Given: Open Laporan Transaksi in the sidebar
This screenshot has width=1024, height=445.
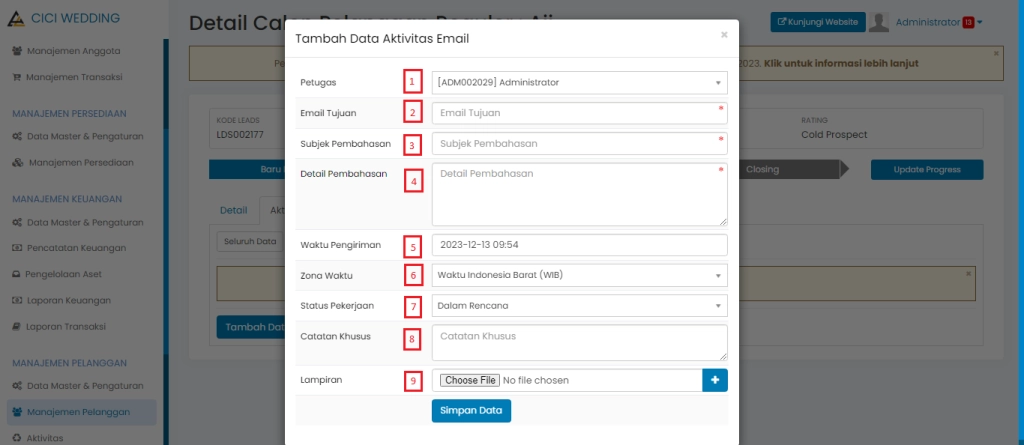Looking at the screenshot, I should coord(68,326).
